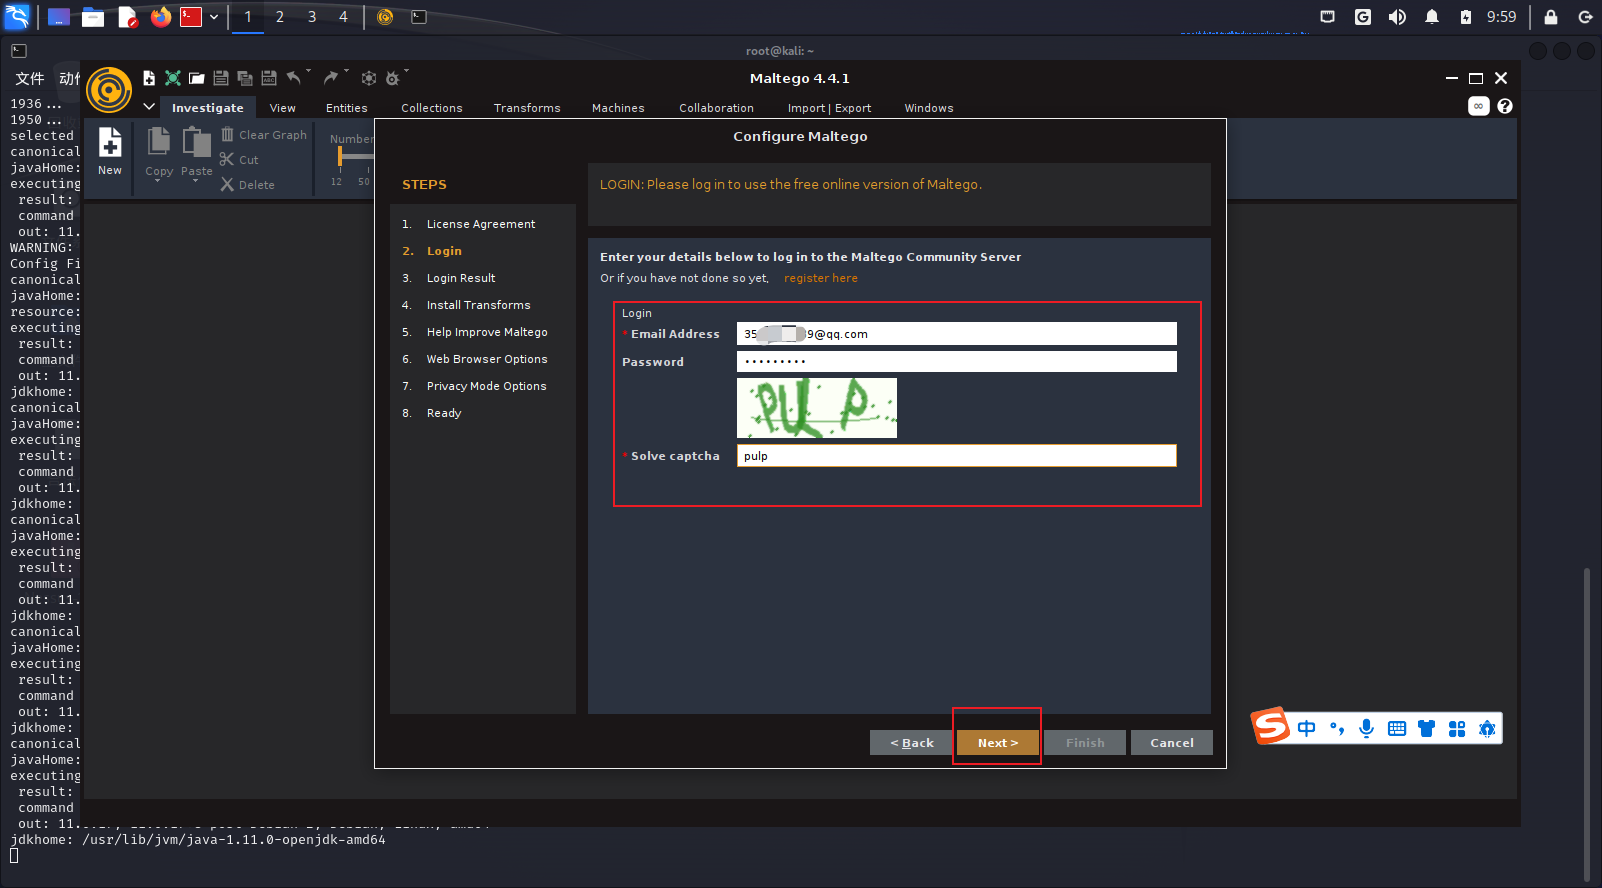Viewport: 1602px width, 888px height.
Task: Open the Paste dropdown arrow
Action: click(x=196, y=181)
